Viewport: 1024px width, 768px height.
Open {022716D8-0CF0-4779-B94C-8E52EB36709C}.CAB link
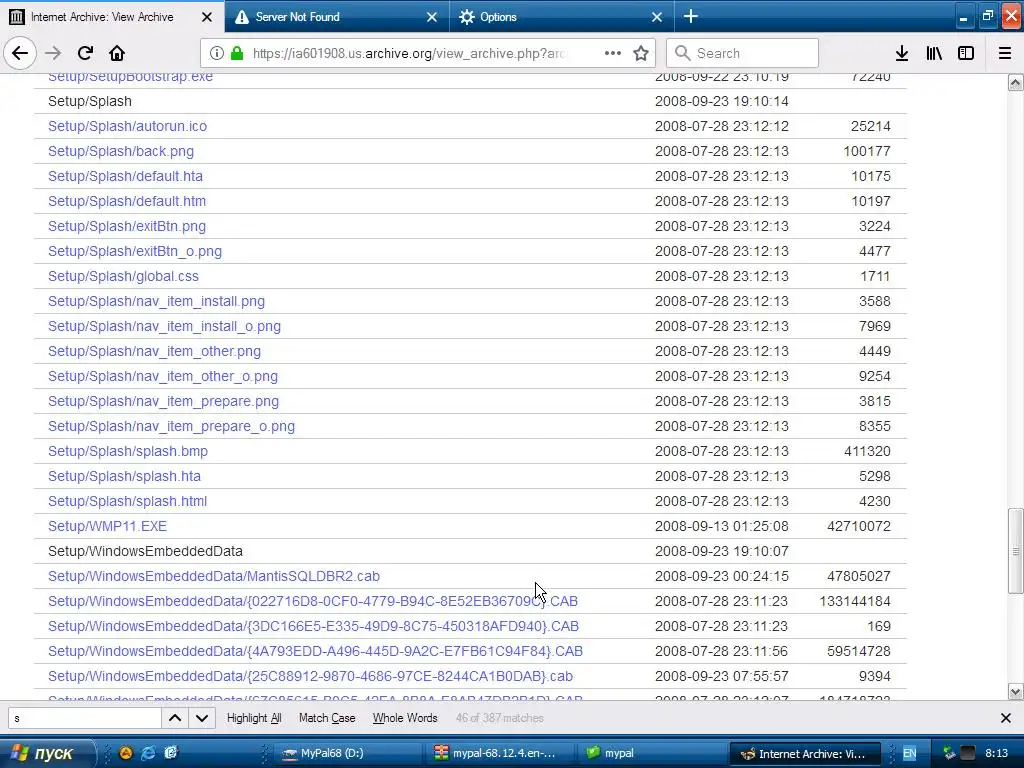pyautogui.click(x=313, y=601)
